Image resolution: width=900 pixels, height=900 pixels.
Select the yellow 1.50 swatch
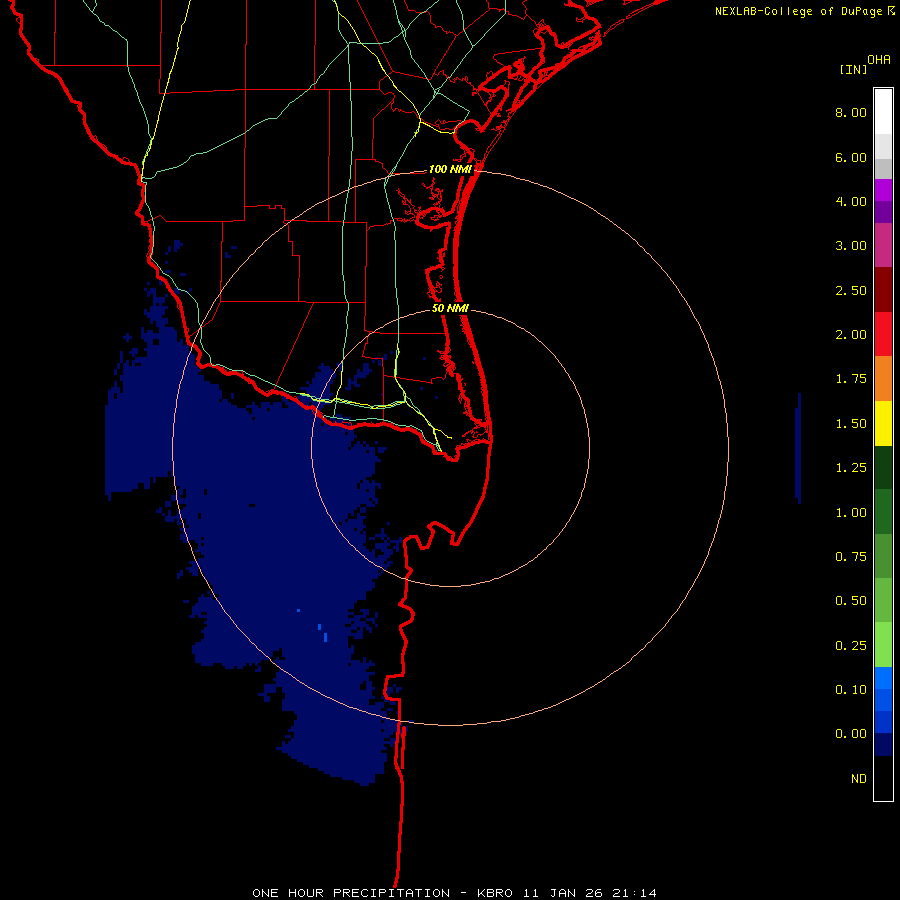point(883,423)
